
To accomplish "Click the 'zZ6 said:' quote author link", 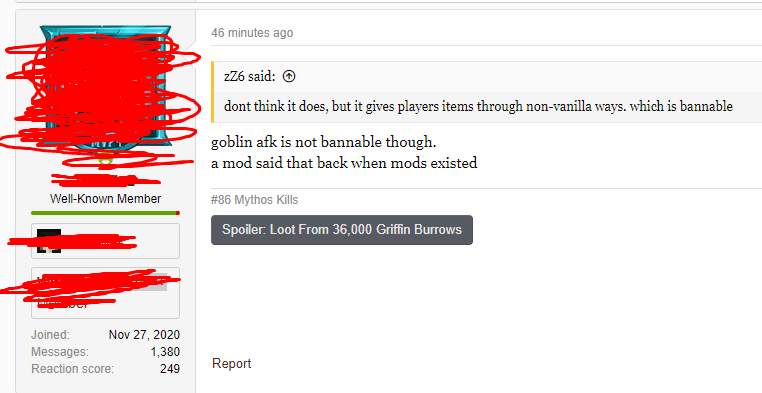I will [249, 76].
